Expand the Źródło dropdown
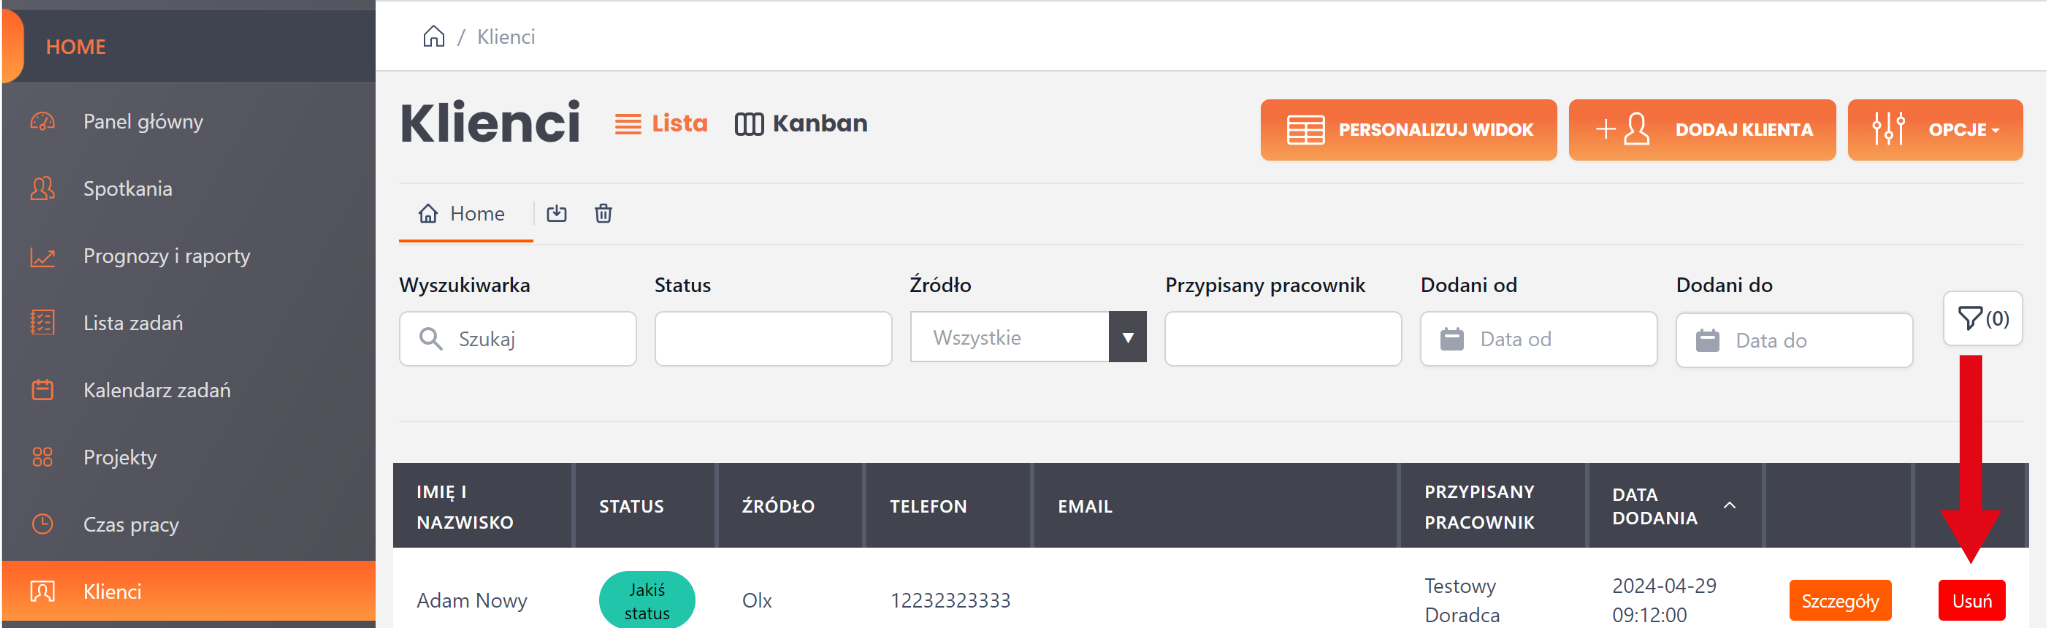The image size is (2048, 628). coord(1127,338)
